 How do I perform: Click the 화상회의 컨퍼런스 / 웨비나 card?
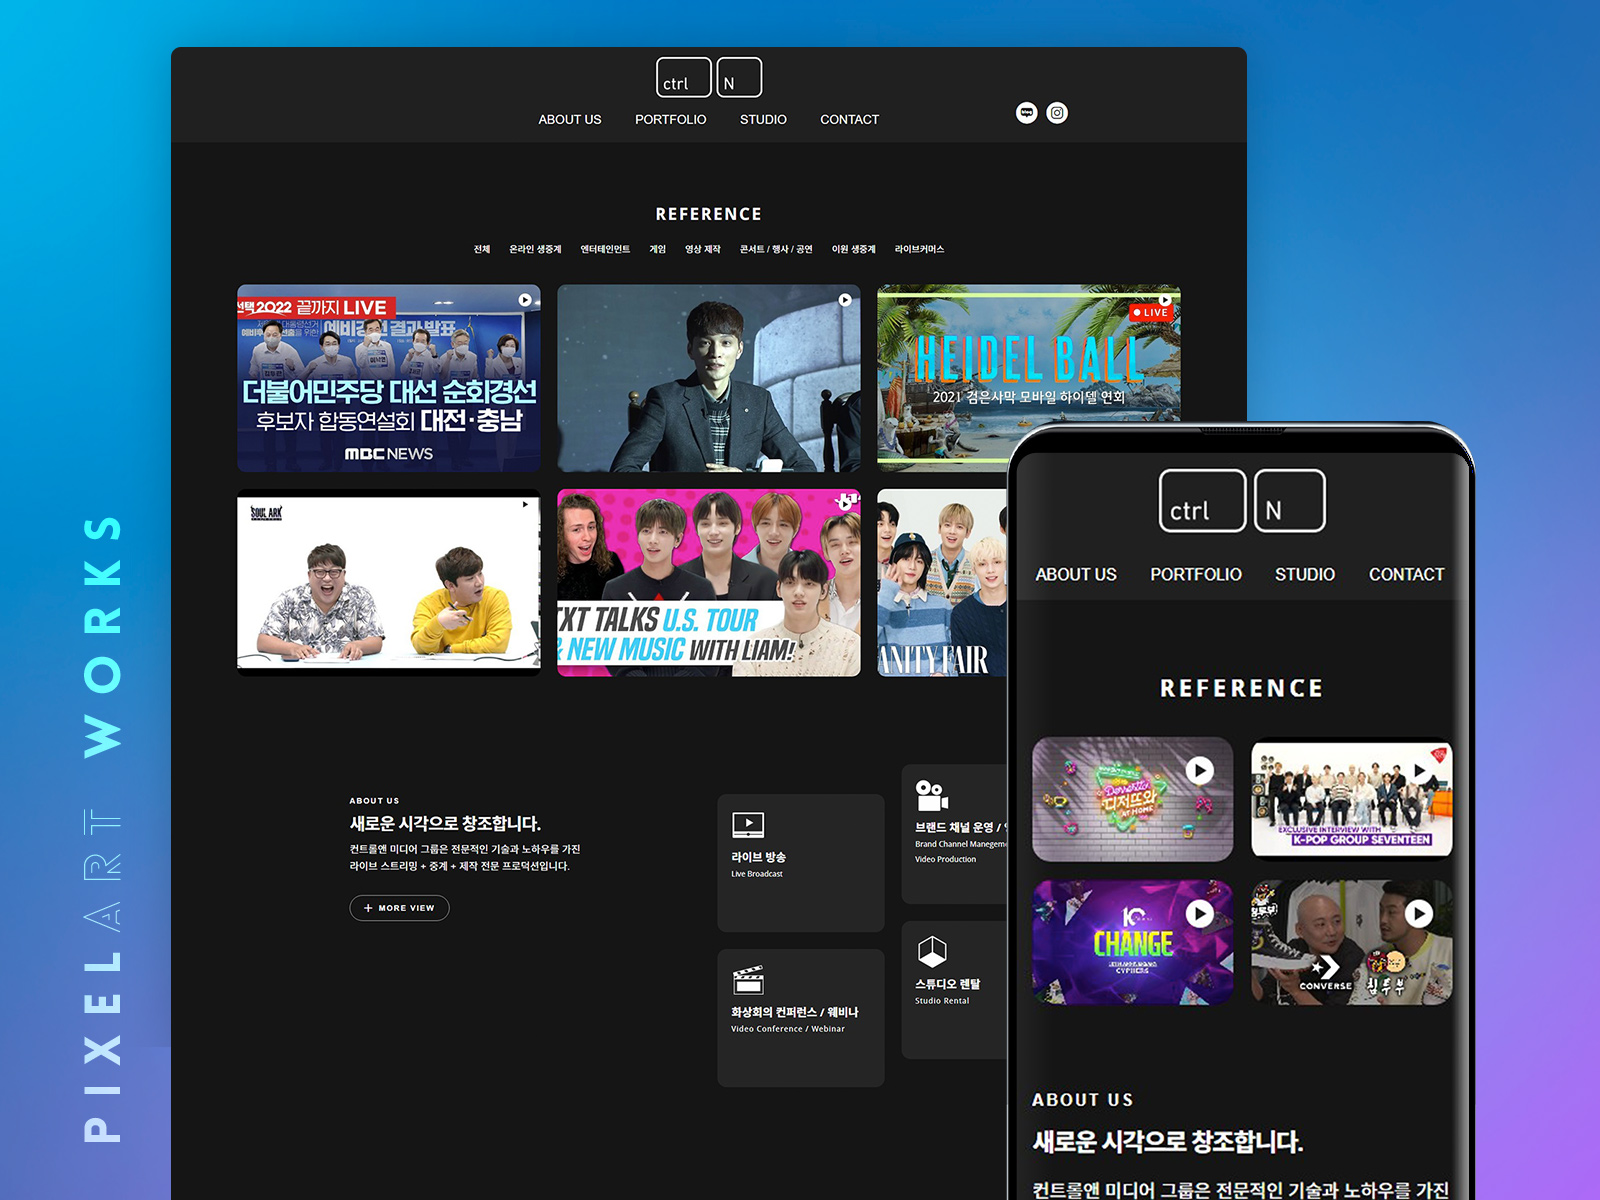pyautogui.click(x=801, y=1018)
